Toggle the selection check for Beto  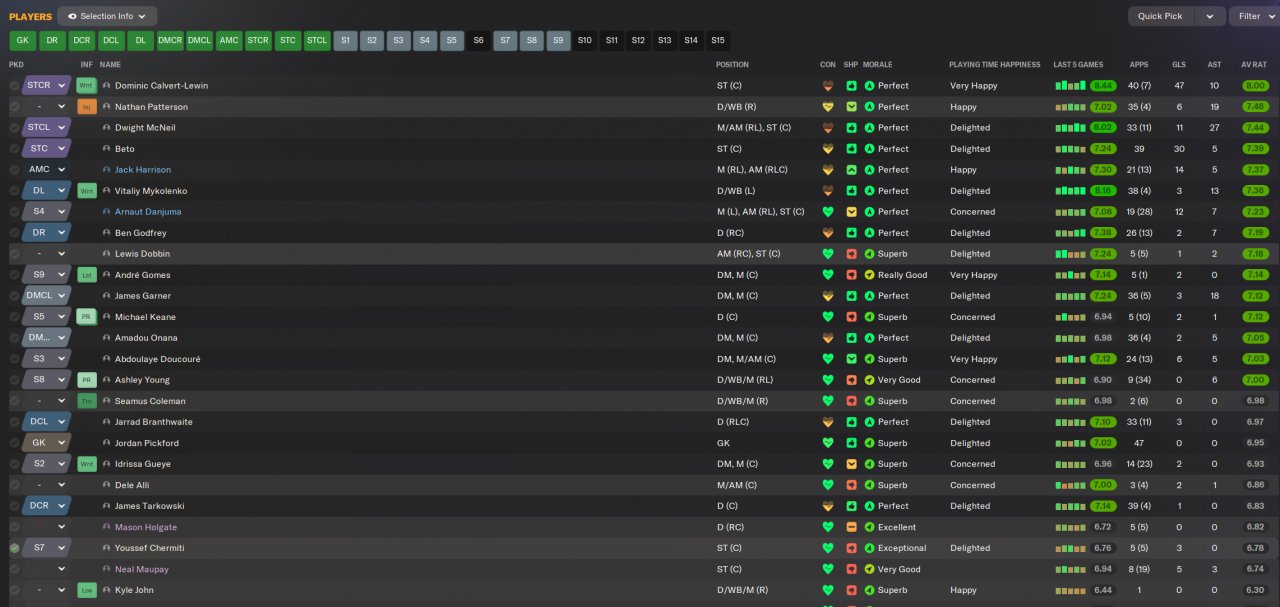click(x=14, y=149)
